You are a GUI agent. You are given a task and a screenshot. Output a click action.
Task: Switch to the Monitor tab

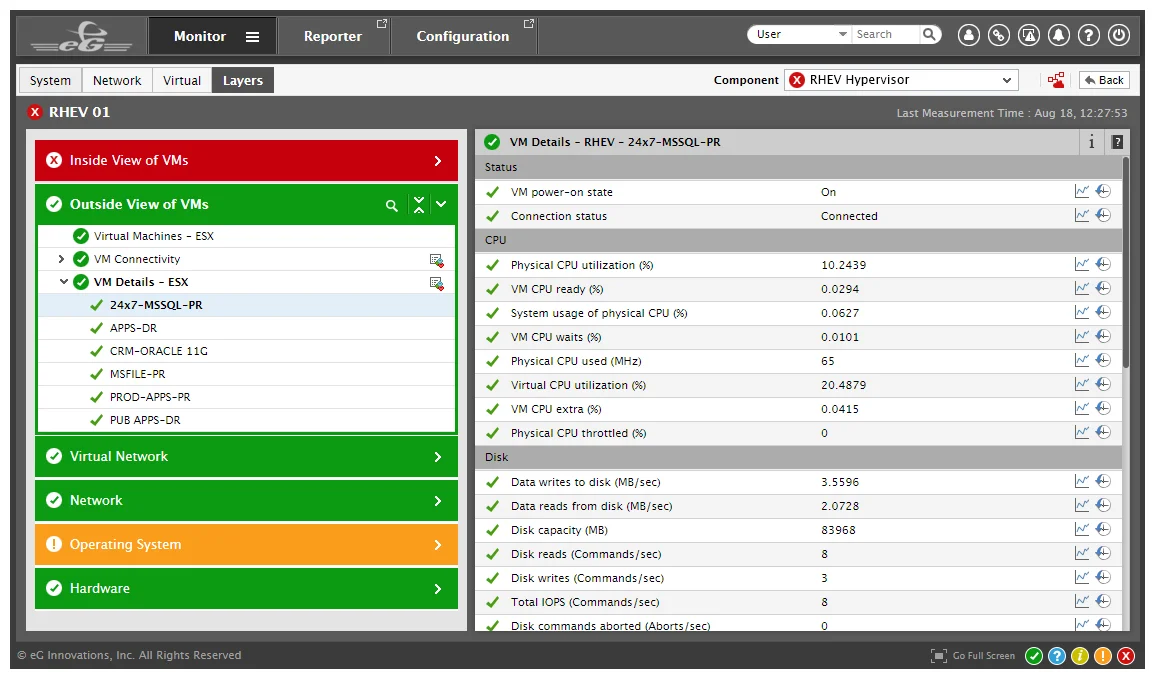[x=212, y=36]
